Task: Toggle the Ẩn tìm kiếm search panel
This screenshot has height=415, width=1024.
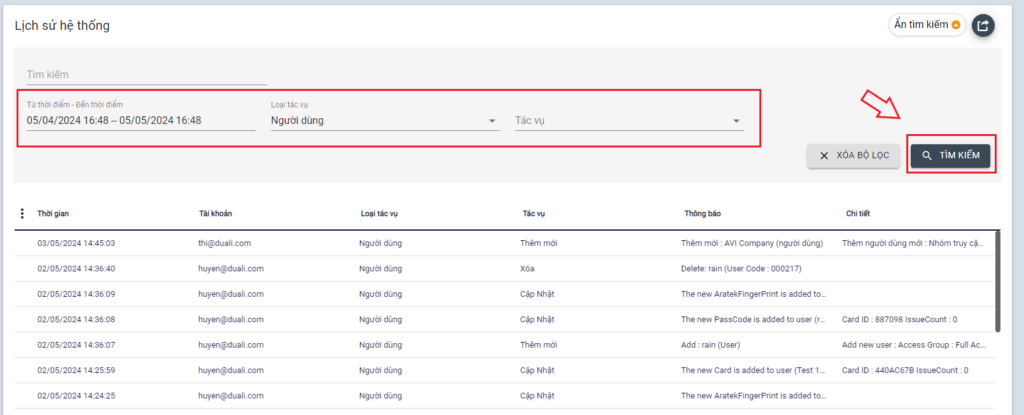Action: pyautogui.click(x=926, y=25)
